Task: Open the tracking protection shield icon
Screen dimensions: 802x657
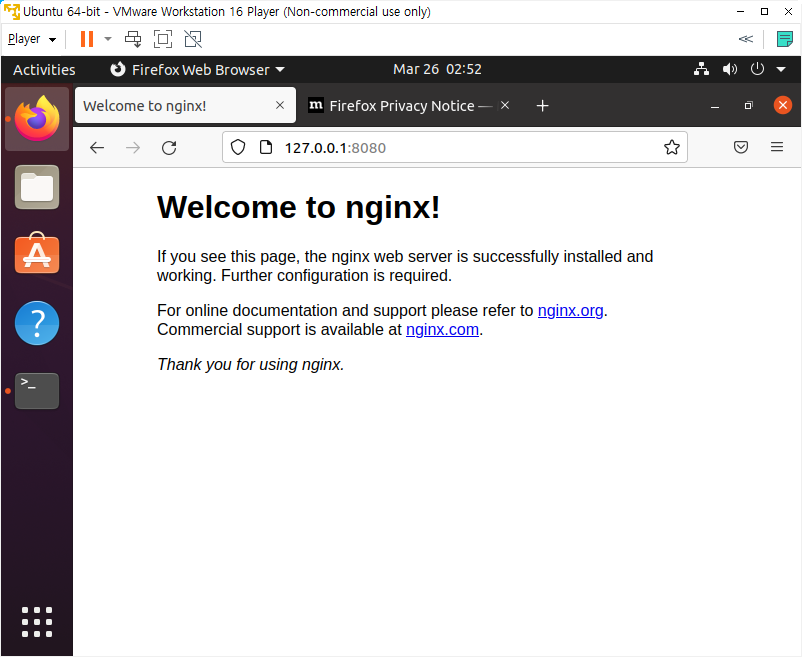Action: click(238, 147)
